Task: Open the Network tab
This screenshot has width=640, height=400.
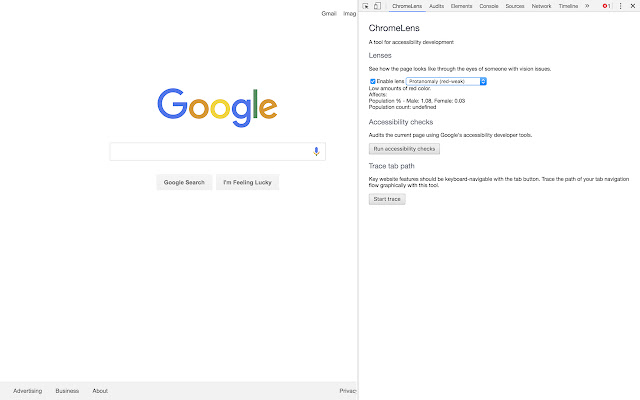Action: (541, 6)
